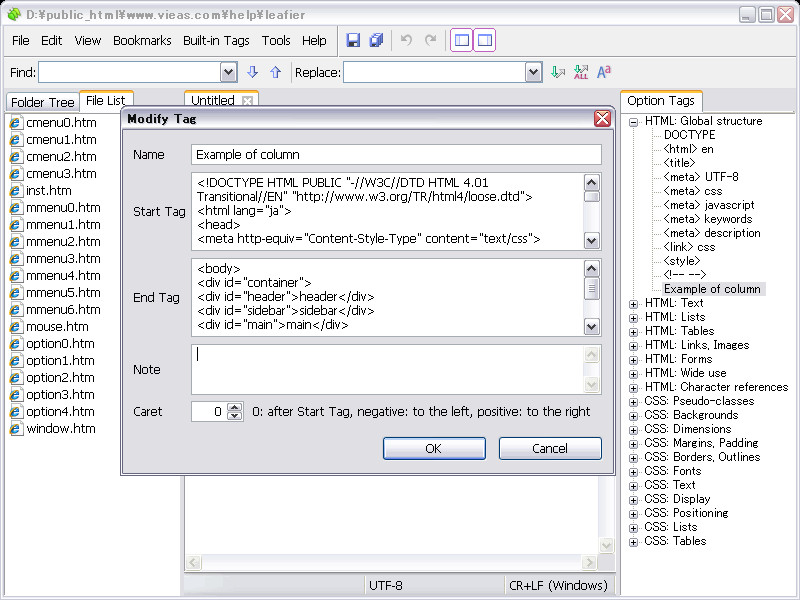Click the Replace All icon
This screenshot has width=800, height=600.
(x=581, y=72)
